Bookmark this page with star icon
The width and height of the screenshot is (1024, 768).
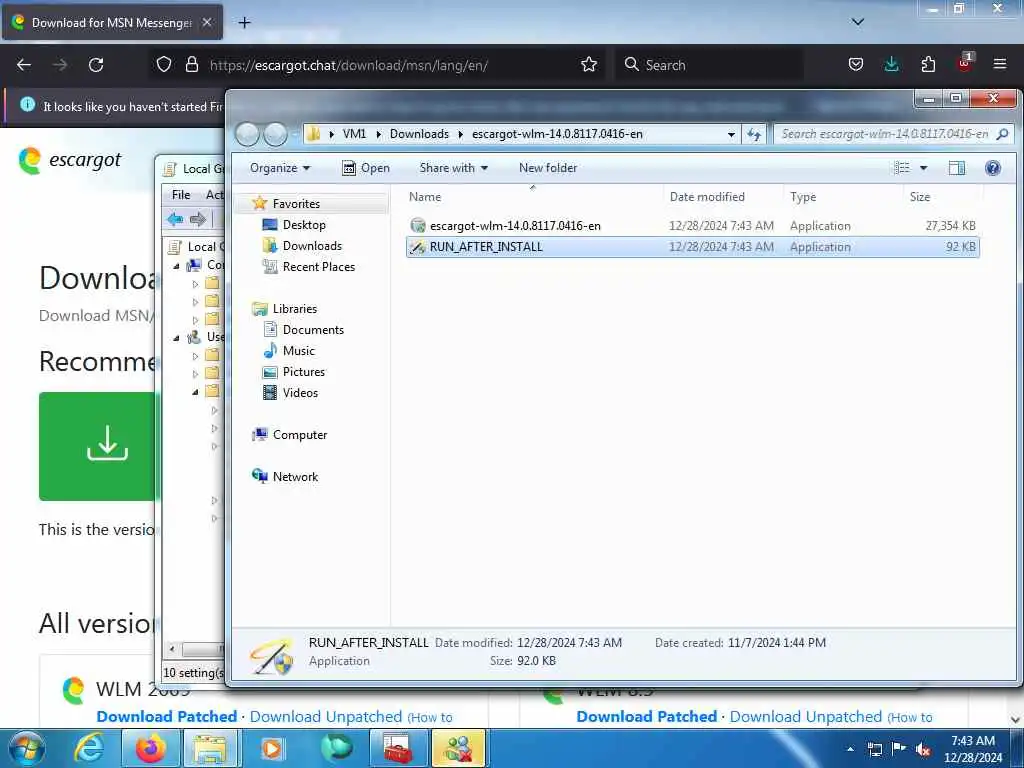pyautogui.click(x=588, y=65)
